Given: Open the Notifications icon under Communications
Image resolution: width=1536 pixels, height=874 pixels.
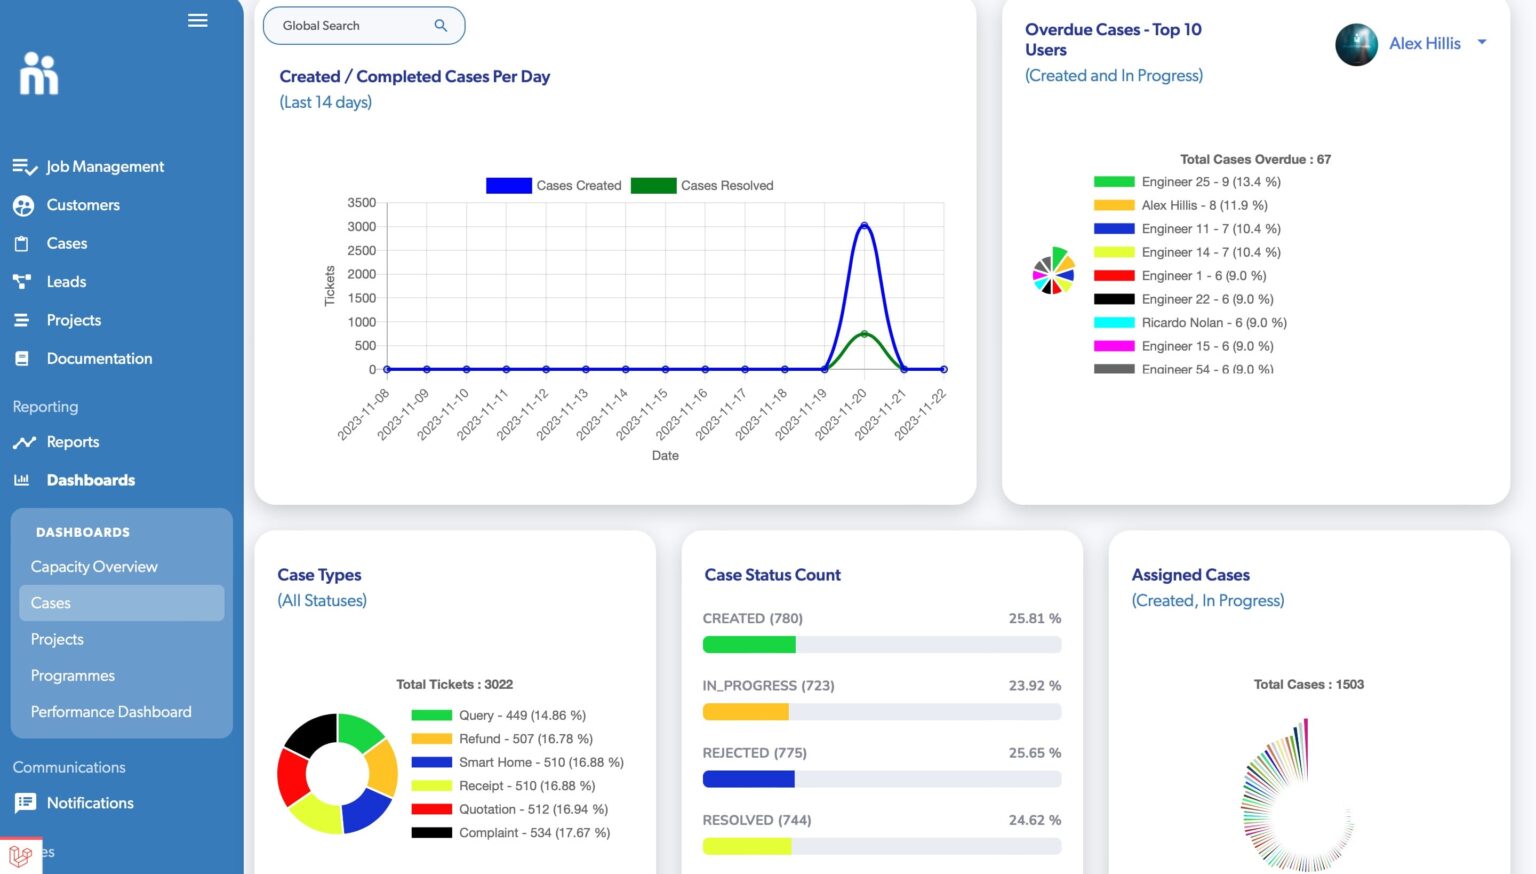Looking at the screenshot, I should point(24,803).
